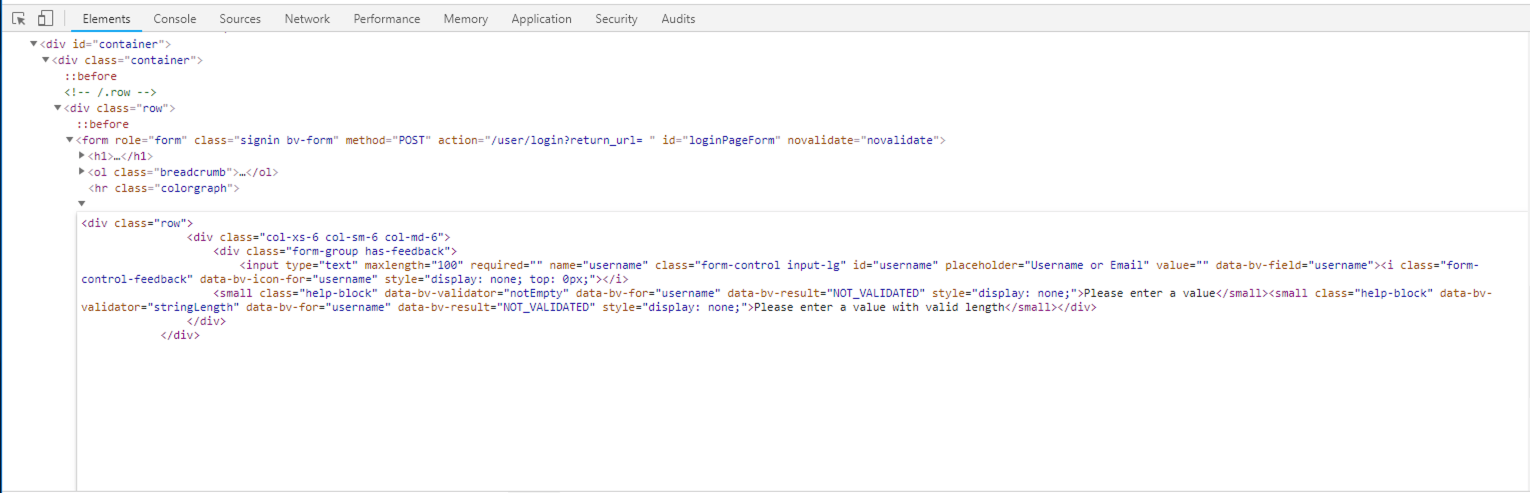This screenshot has height=493, width=1530.
Task: Collapse the arrow above the HTML editor
Action: (x=82, y=203)
